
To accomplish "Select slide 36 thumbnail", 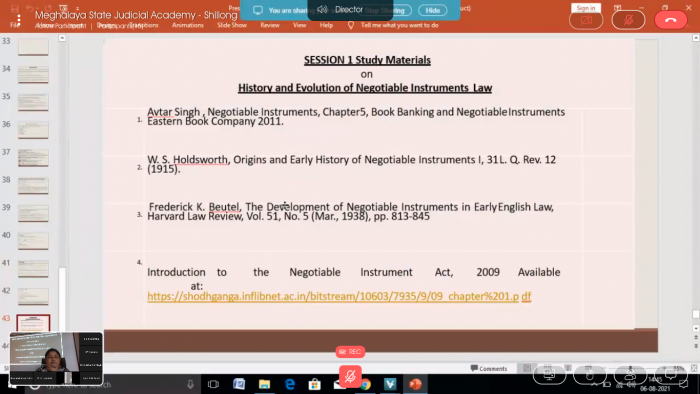I will [x=33, y=130].
